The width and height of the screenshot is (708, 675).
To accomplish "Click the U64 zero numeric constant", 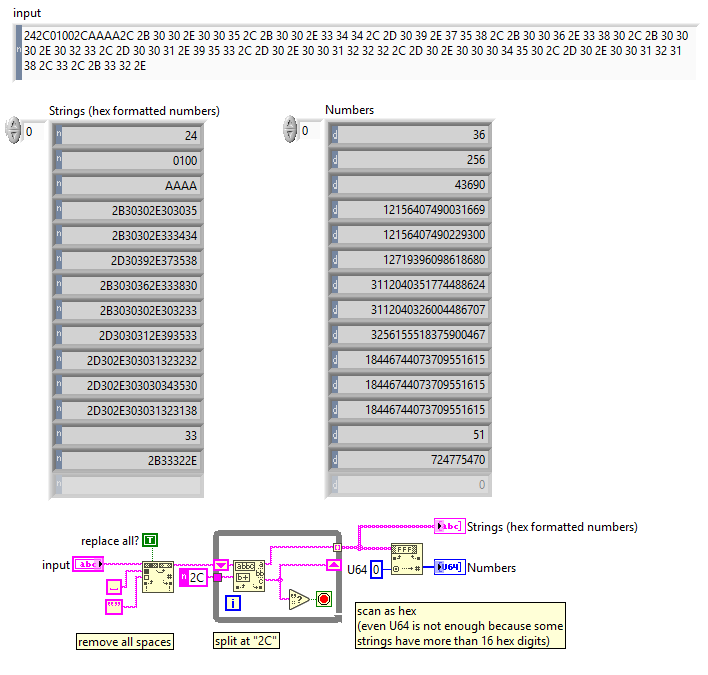I will tap(376, 569).
